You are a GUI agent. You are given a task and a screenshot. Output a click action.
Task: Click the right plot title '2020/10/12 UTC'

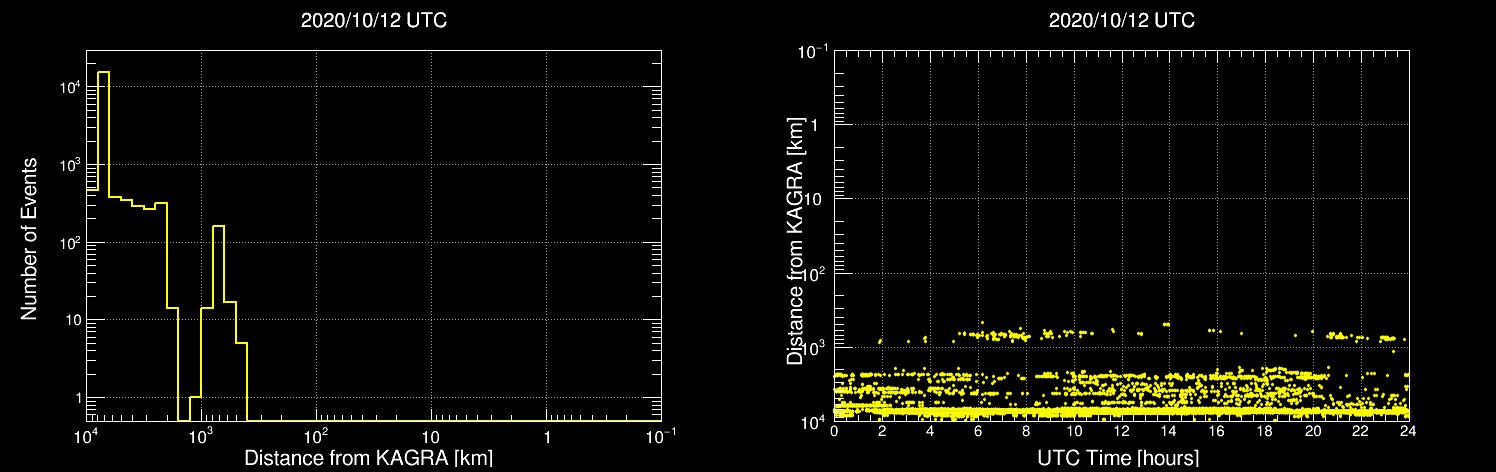tap(1121, 21)
